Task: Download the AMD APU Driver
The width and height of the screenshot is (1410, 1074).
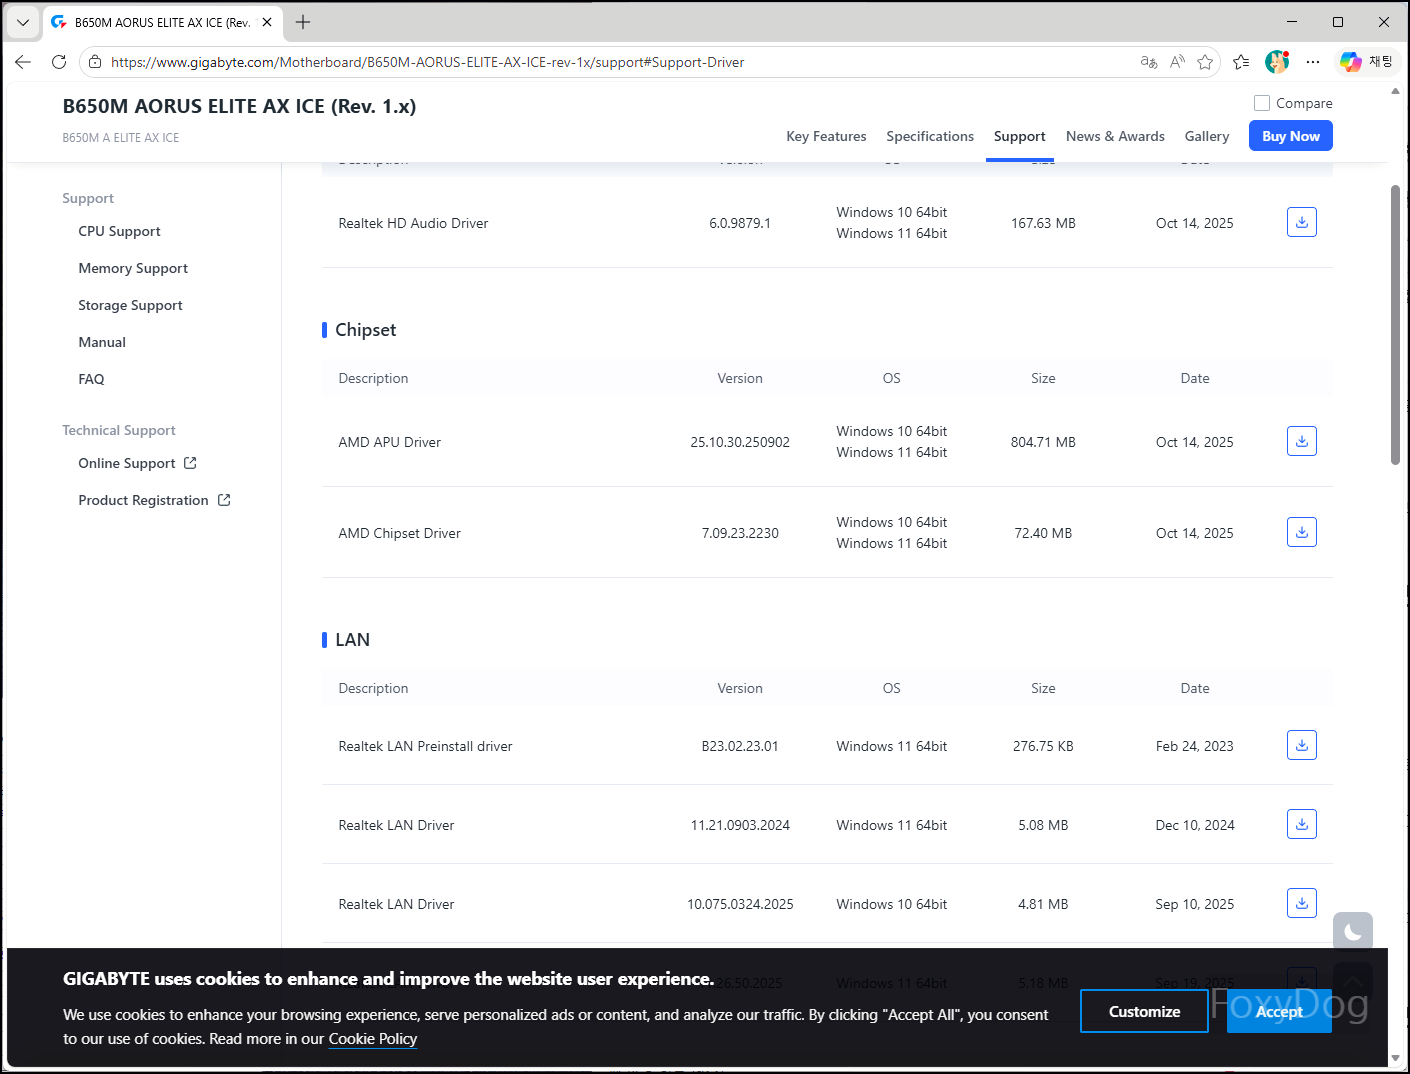Action: click(1301, 441)
